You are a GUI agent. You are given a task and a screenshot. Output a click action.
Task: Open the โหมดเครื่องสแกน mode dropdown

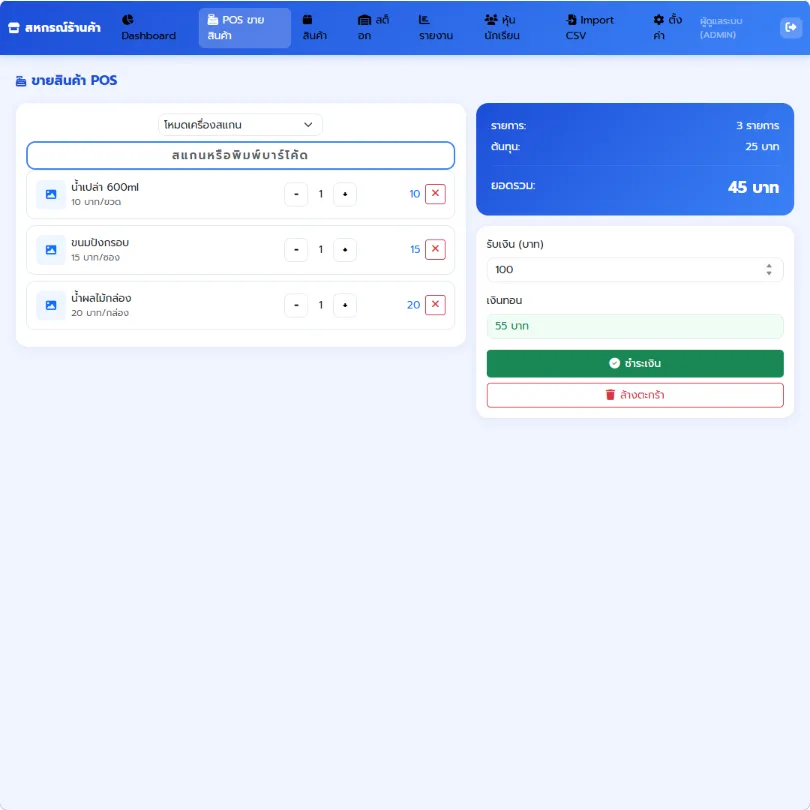(x=240, y=124)
